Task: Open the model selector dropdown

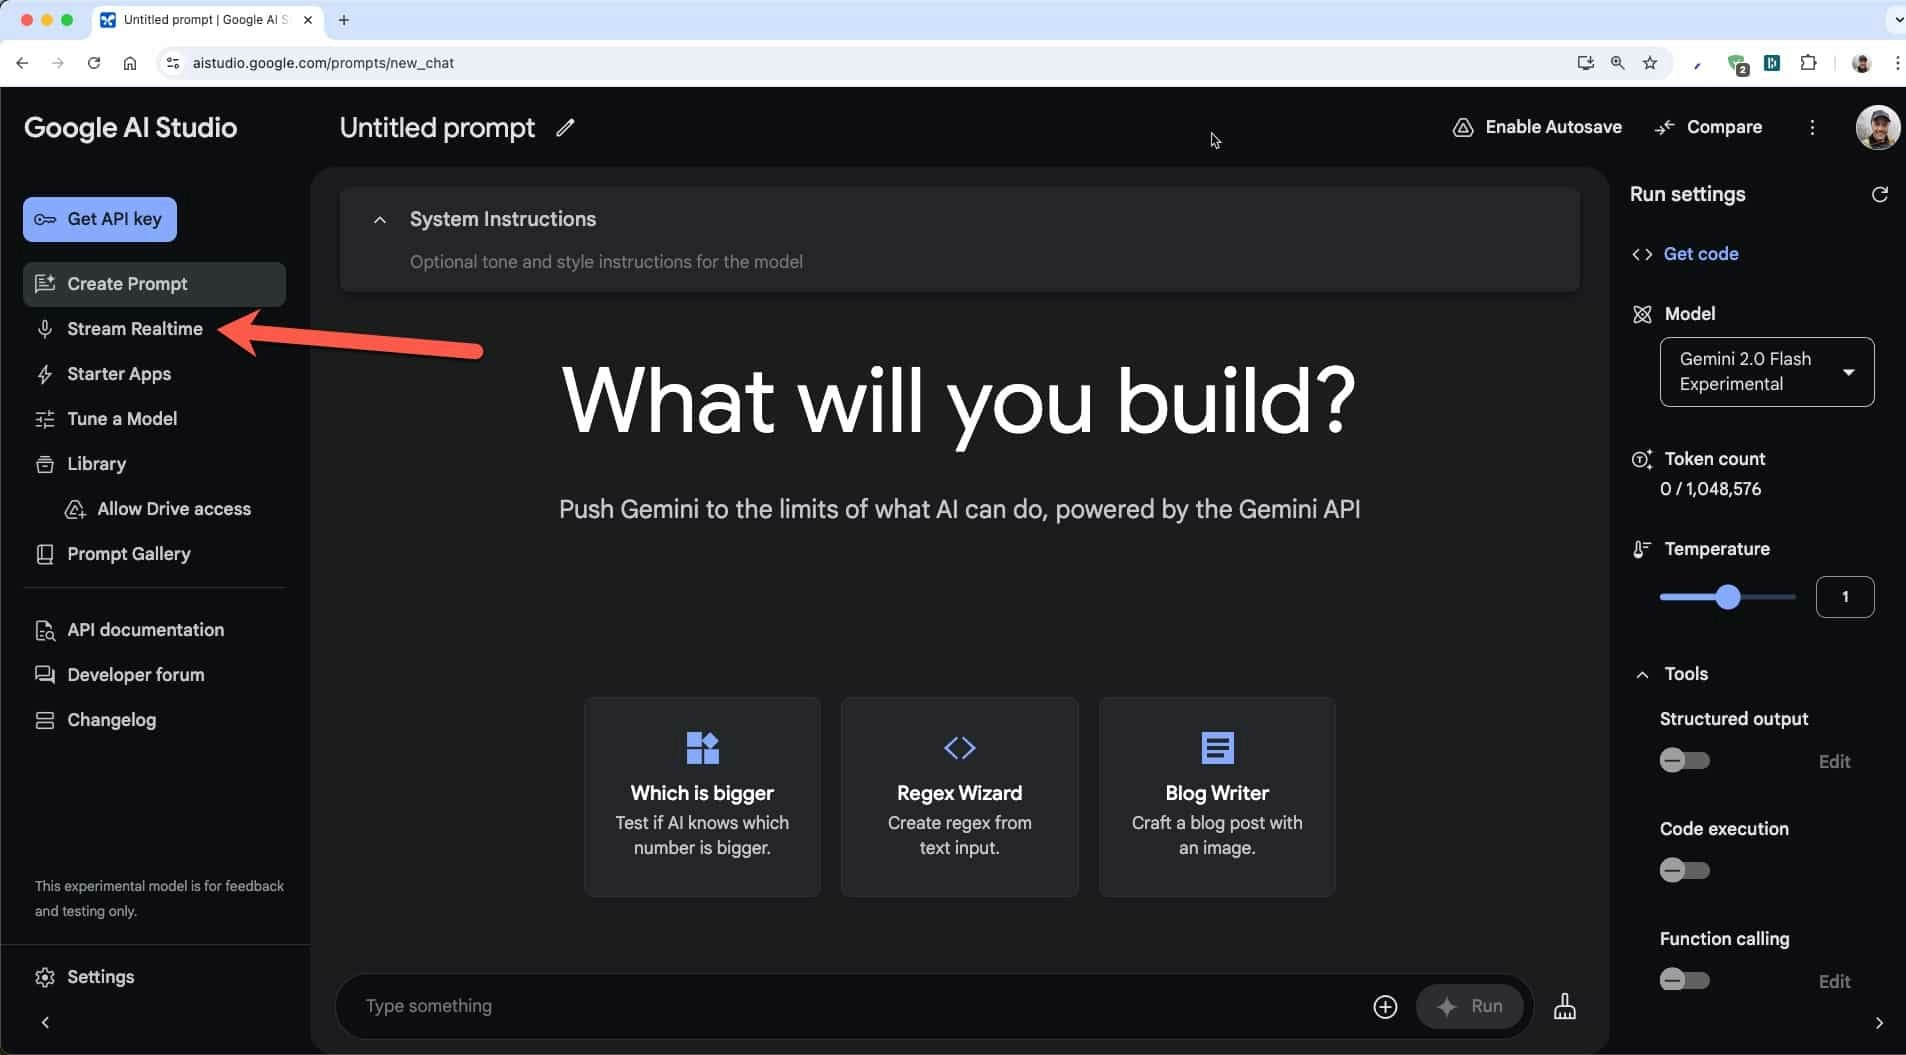Action: [x=1765, y=371]
